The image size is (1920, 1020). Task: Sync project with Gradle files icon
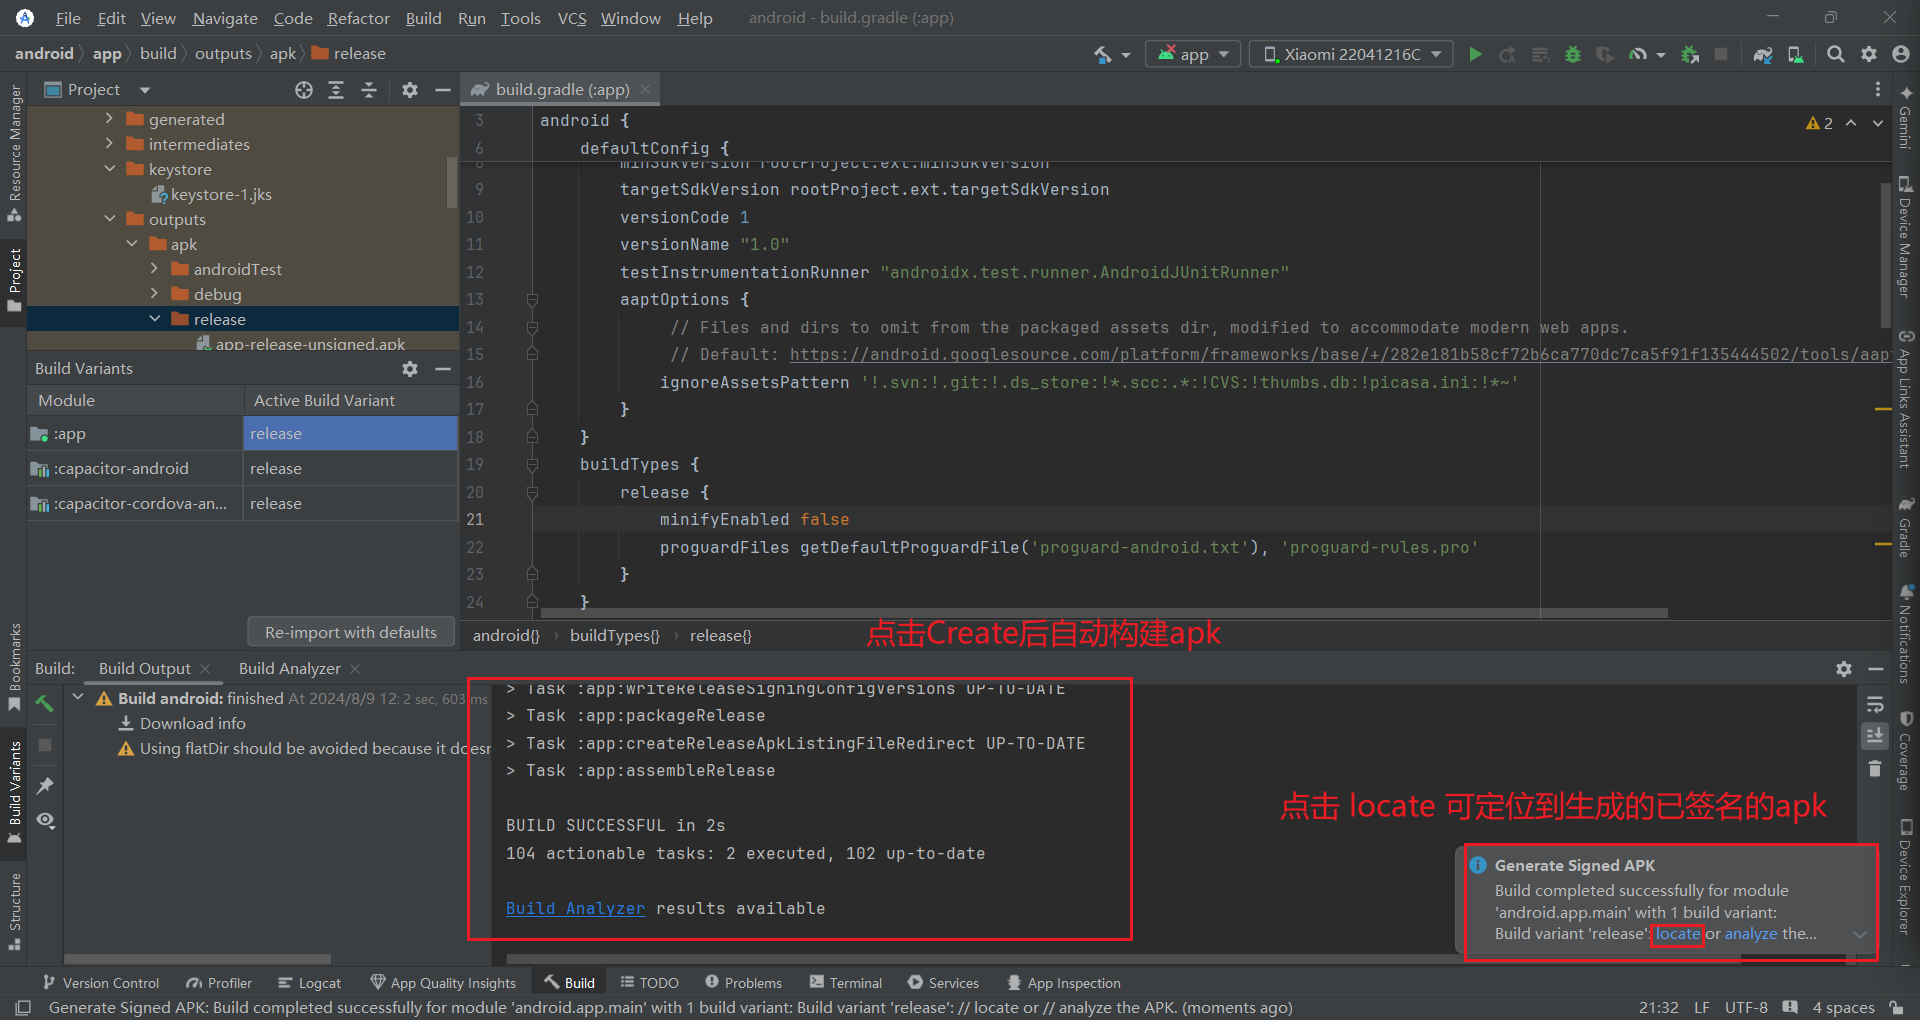click(x=1763, y=54)
